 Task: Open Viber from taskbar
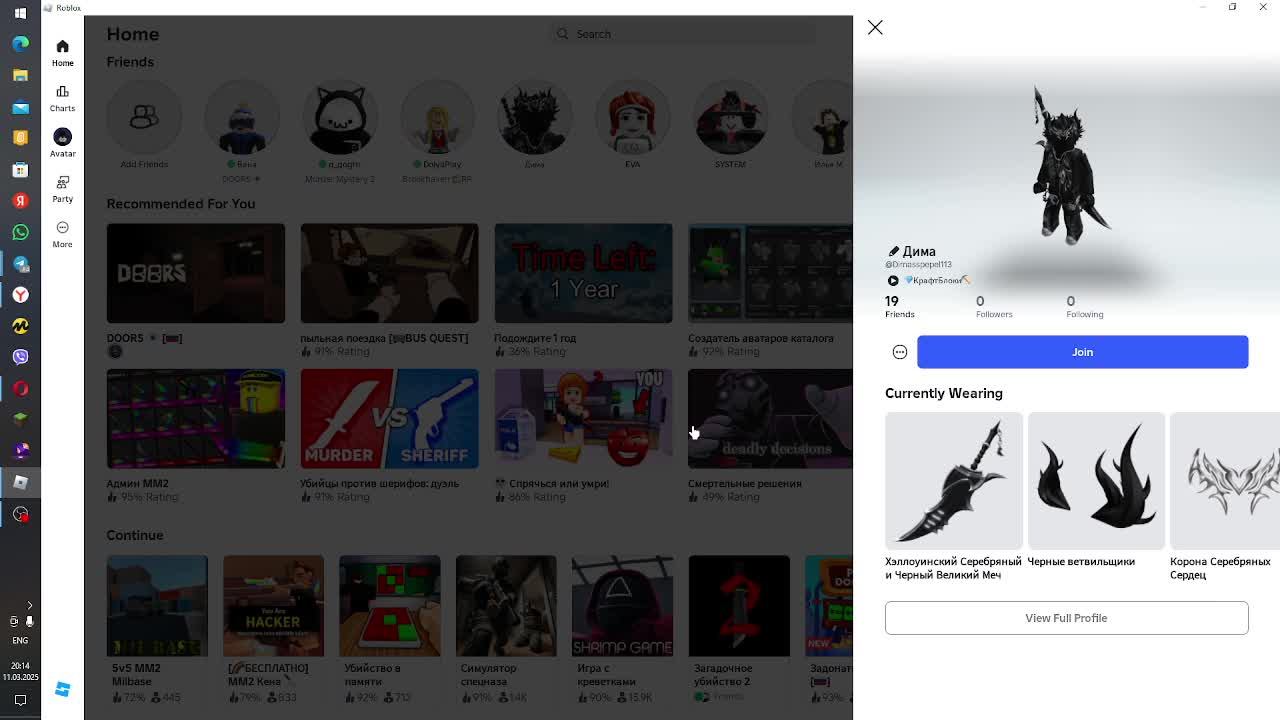20,357
